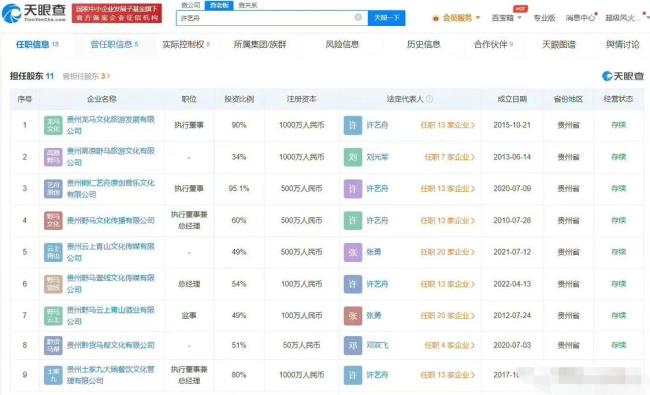Open the 历史信息 tab
This screenshot has width=650, height=395.
[423, 44]
